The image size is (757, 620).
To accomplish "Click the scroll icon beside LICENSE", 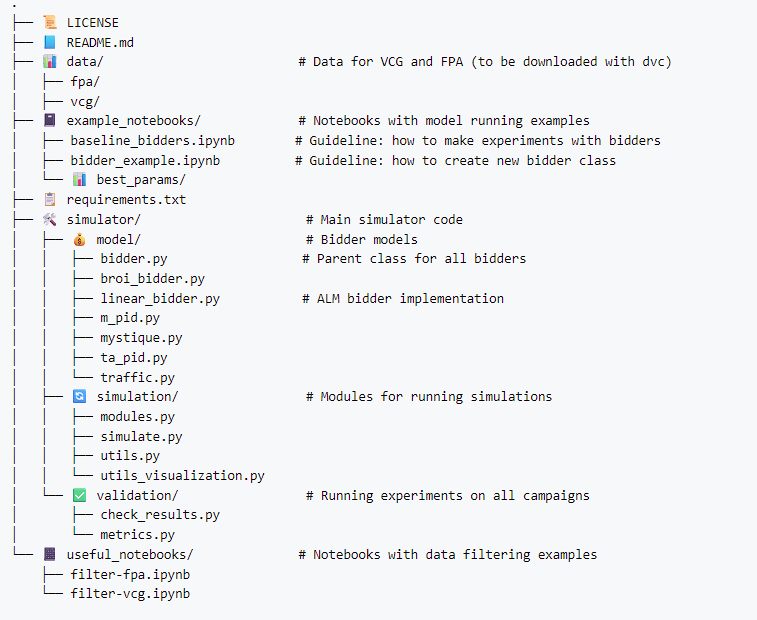I will point(49,22).
